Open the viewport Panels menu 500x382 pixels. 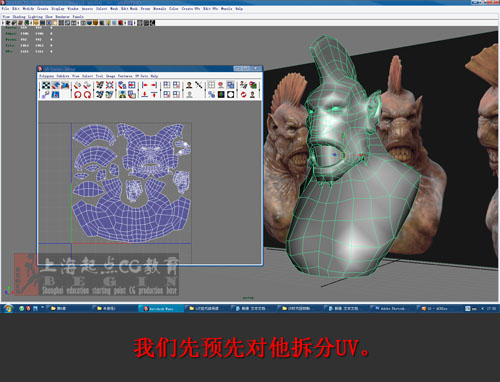[x=78, y=16]
